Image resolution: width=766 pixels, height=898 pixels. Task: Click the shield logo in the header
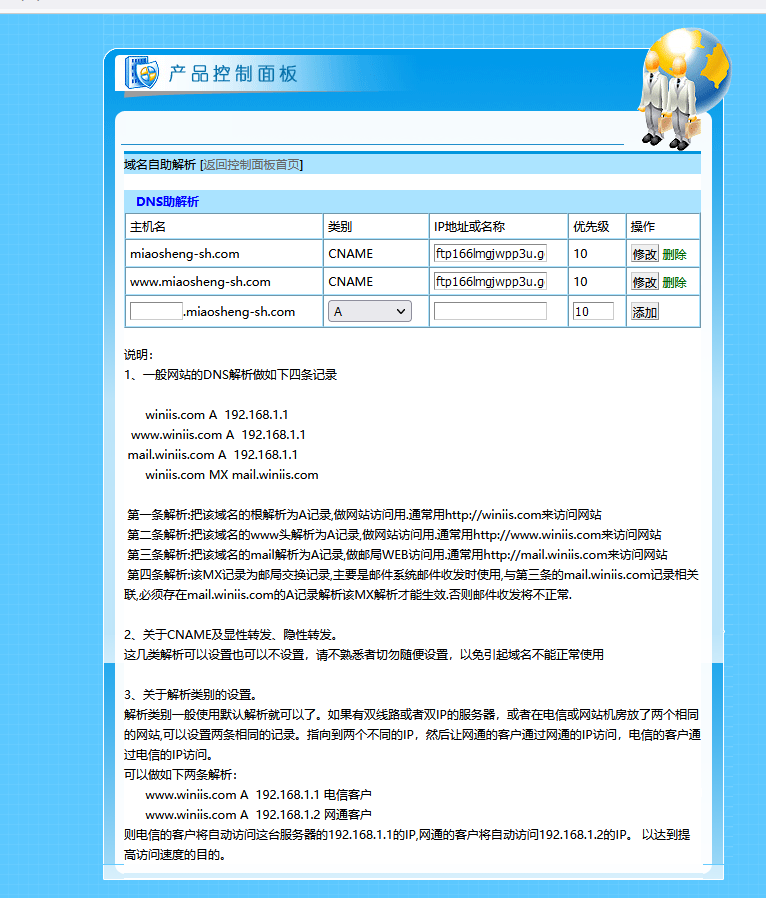point(141,73)
